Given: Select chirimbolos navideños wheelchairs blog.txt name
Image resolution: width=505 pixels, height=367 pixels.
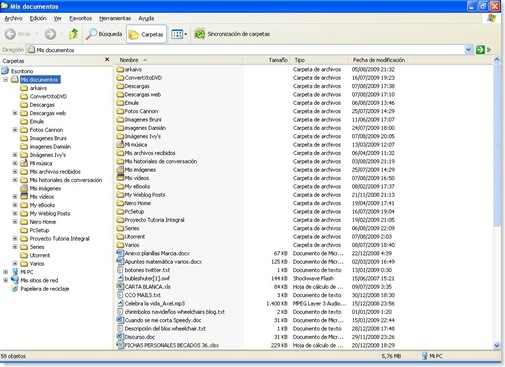Looking at the screenshot, I should pyautogui.click(x=175, y=312).
